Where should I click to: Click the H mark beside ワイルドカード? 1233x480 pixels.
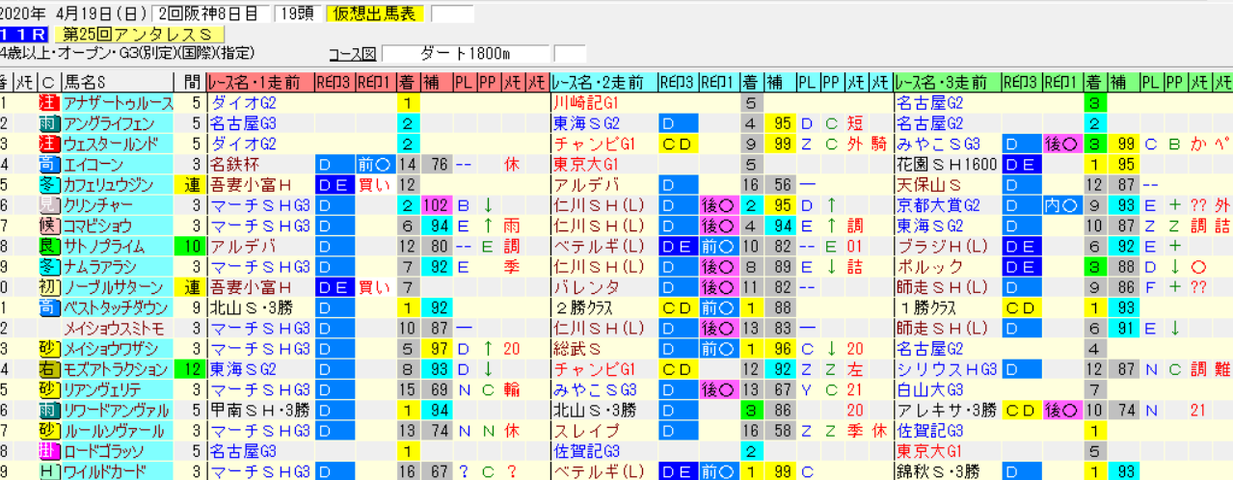[47, 471]
